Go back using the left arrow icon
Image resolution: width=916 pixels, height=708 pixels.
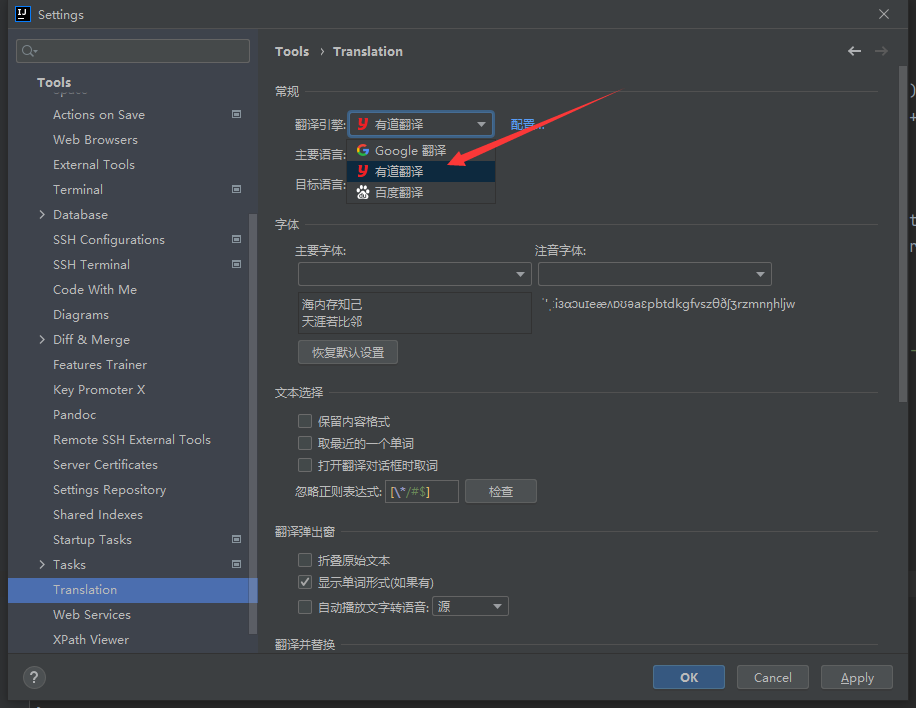pyautogui.click(x=854, y=51)
